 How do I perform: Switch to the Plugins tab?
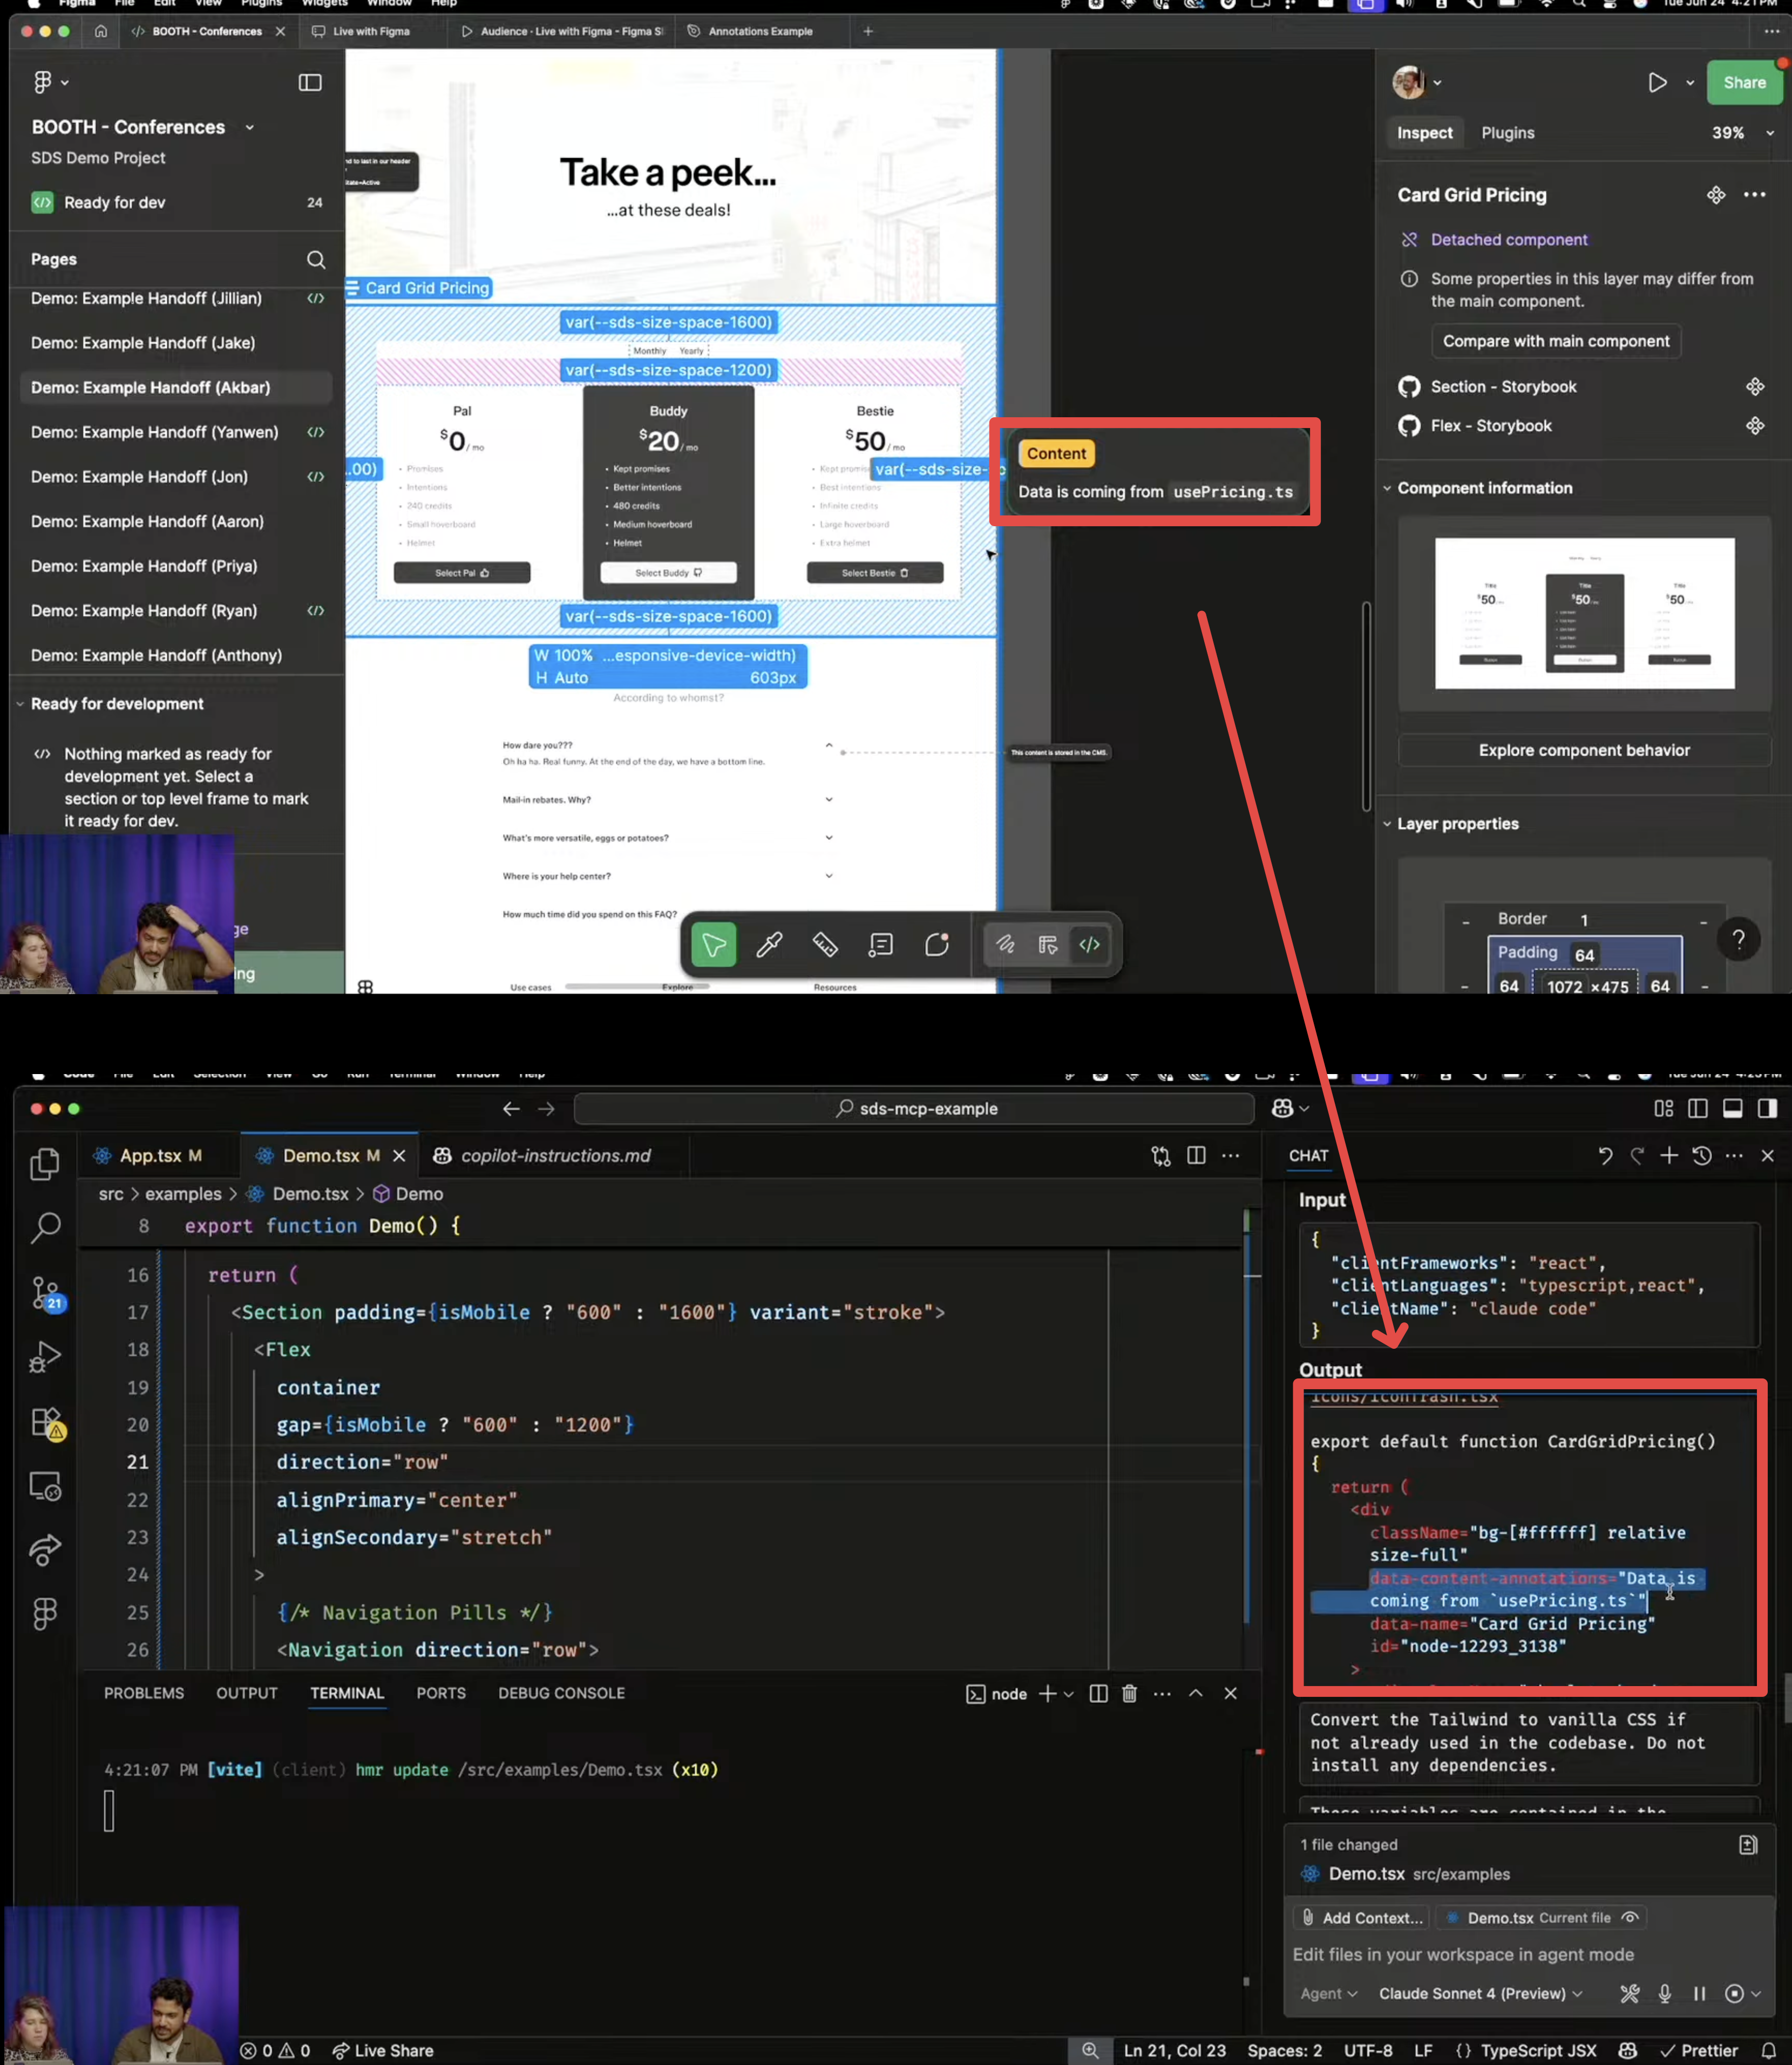click(1507, 133)
